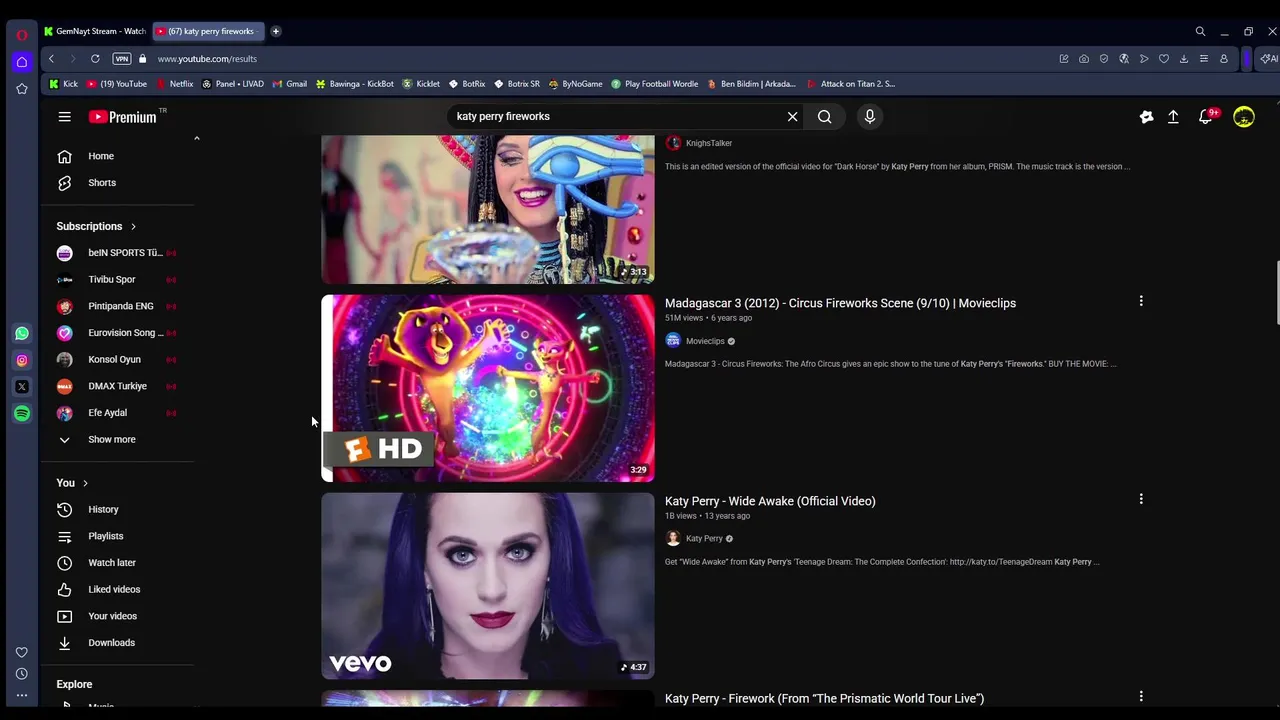Screen dimensions: 1280x720
Task: Open the Kick bookmark
Action: pos(63,84)
